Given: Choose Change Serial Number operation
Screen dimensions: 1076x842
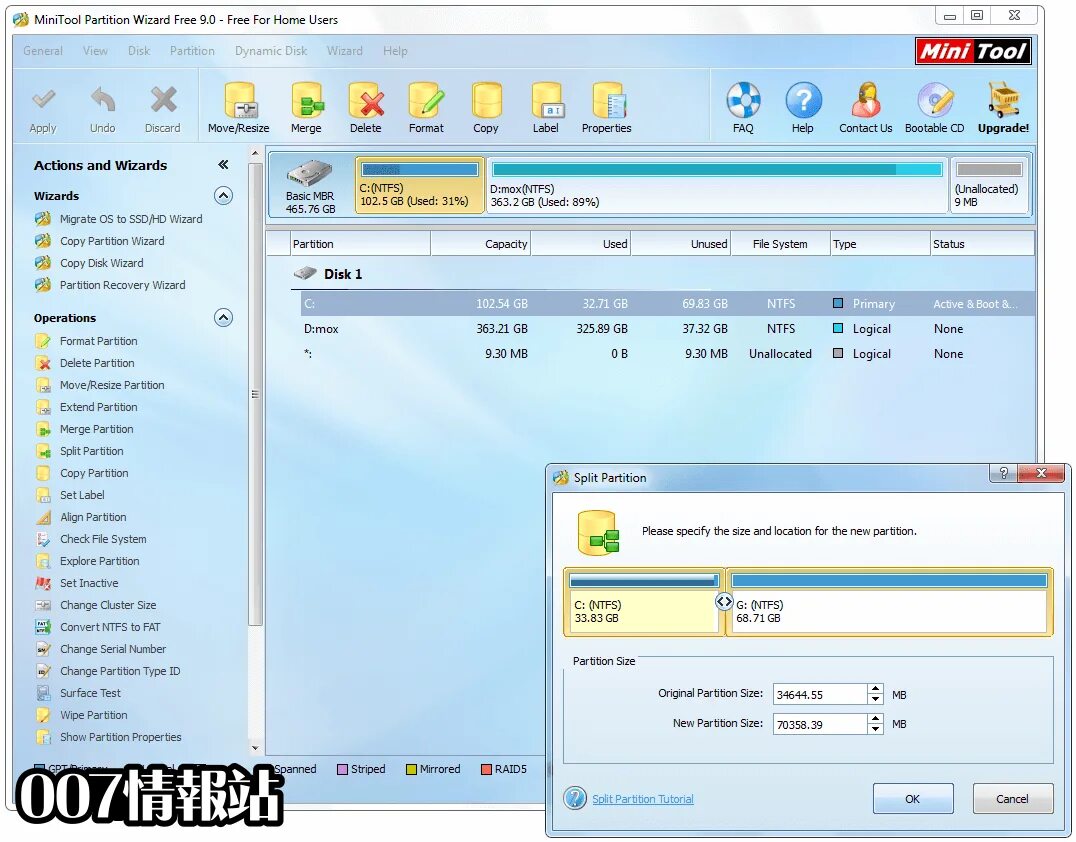Looking at the screenshot, I should click(x=113, y=648).
